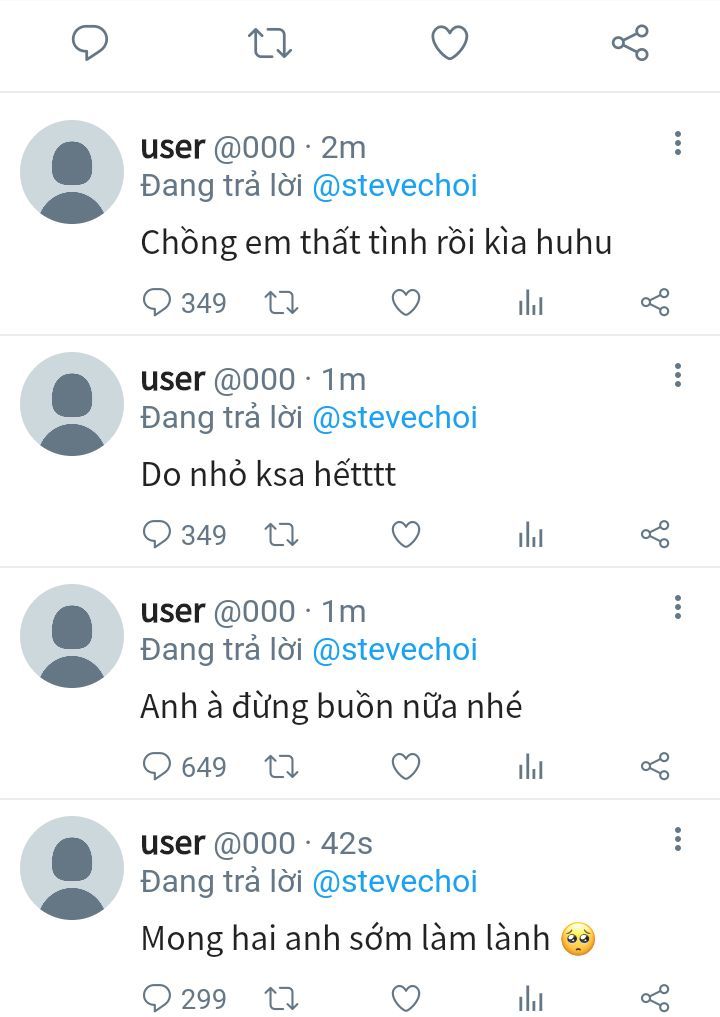Open options menu for the 42s reply
The height and width of the screenshot is (1017, 720).
(678, 839)
